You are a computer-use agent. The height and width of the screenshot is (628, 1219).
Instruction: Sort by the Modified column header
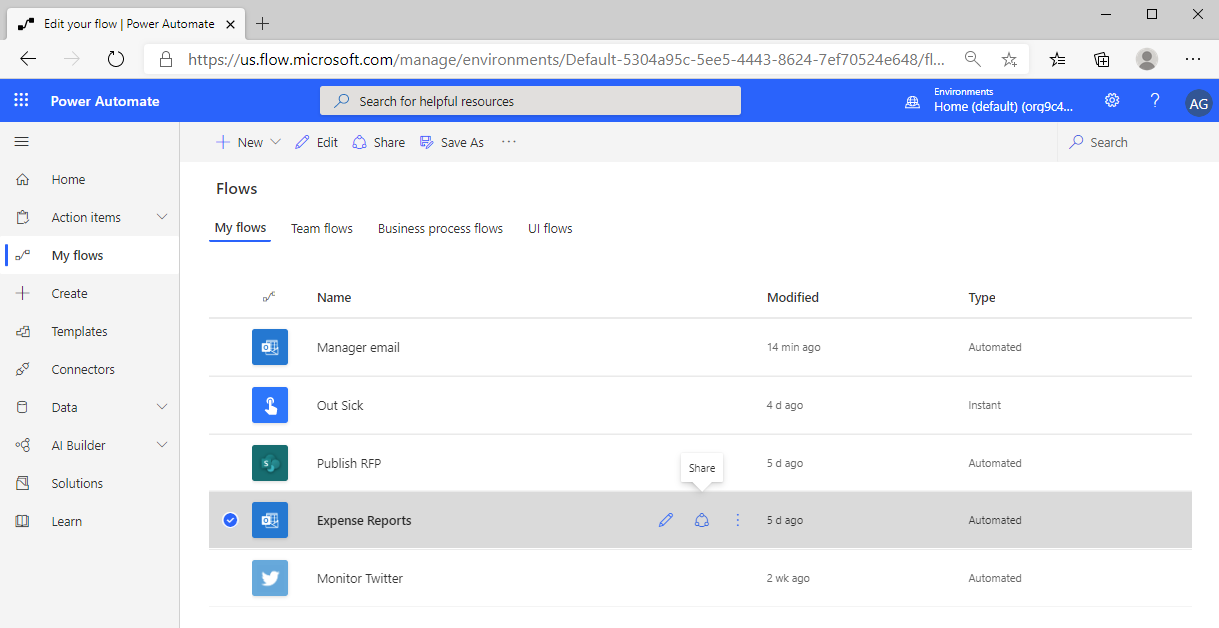[x=793, y=298]
